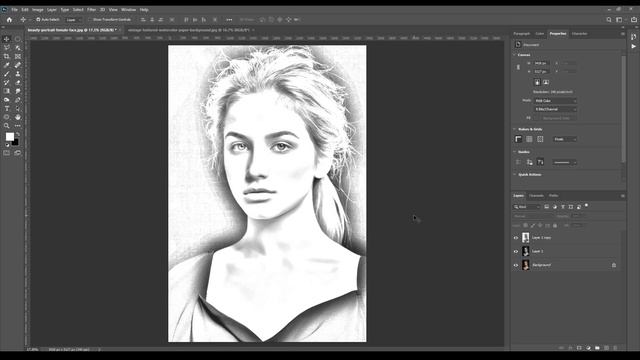Image resolution: width=640 pixels, height=360 pixels.
Task: Open the bit depth per channel dropdown
Action: coord(556,109)
